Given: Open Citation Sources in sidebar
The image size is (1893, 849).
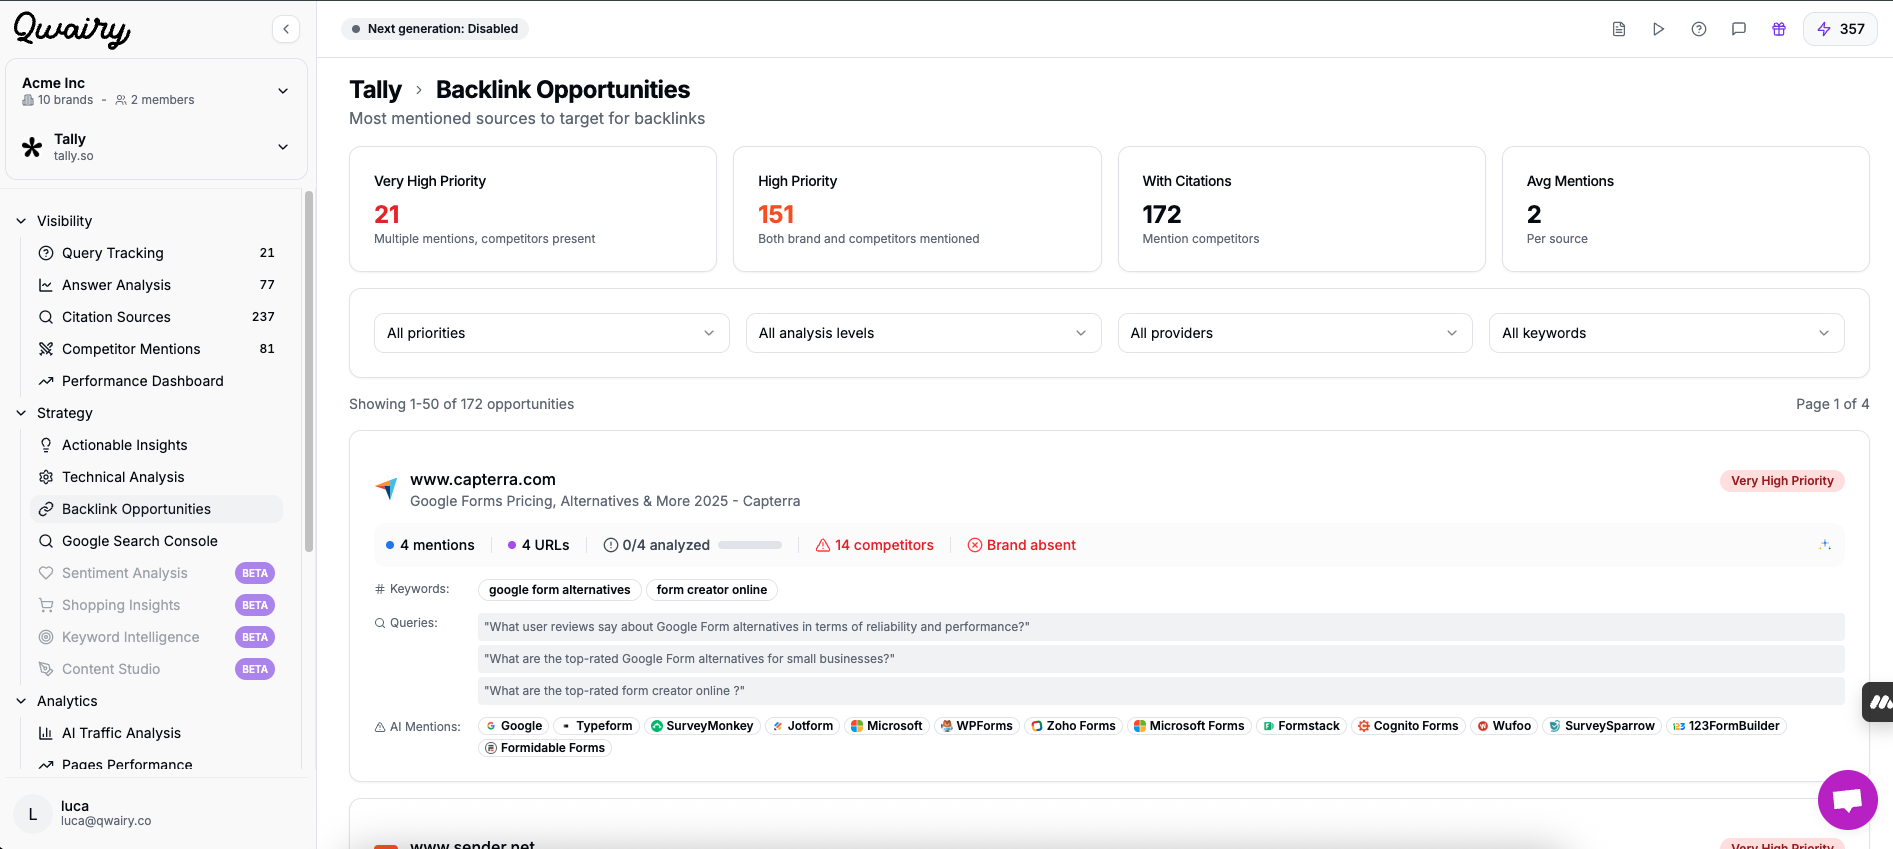Looking at the screenshot, I should [156, 317].
